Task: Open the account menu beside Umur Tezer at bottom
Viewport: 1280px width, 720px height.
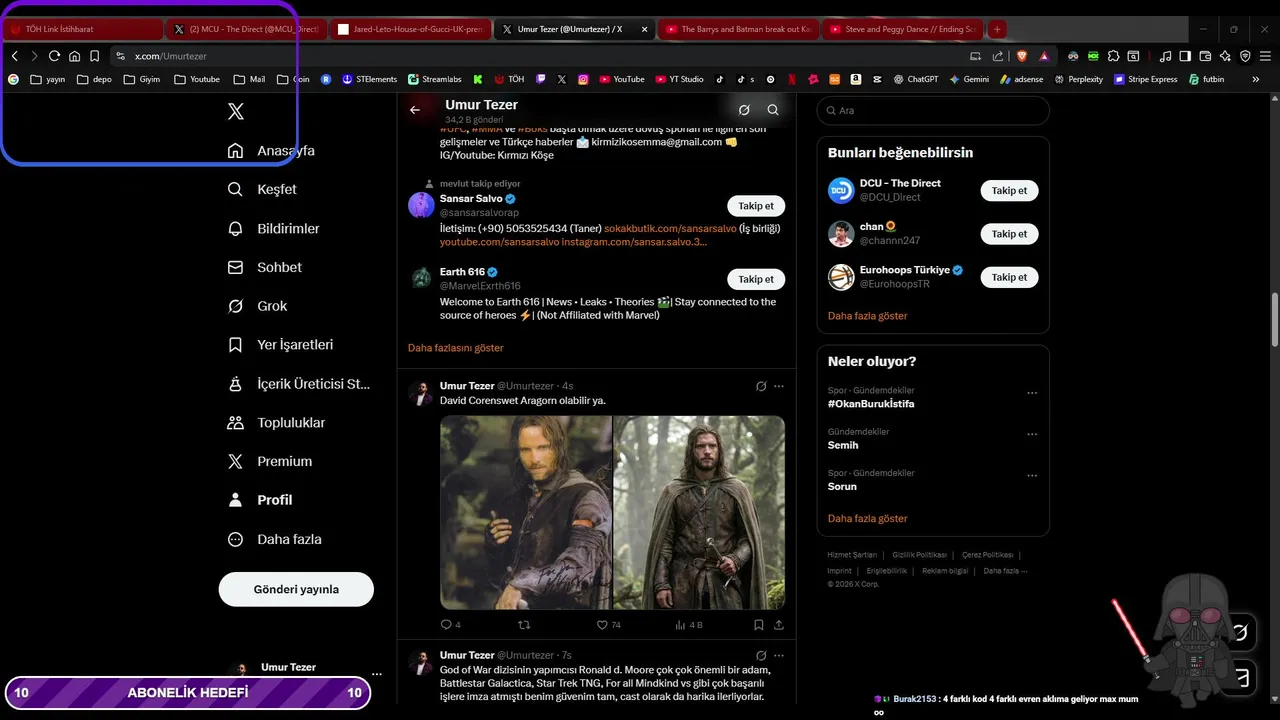Action: click(x=377, y=674)
